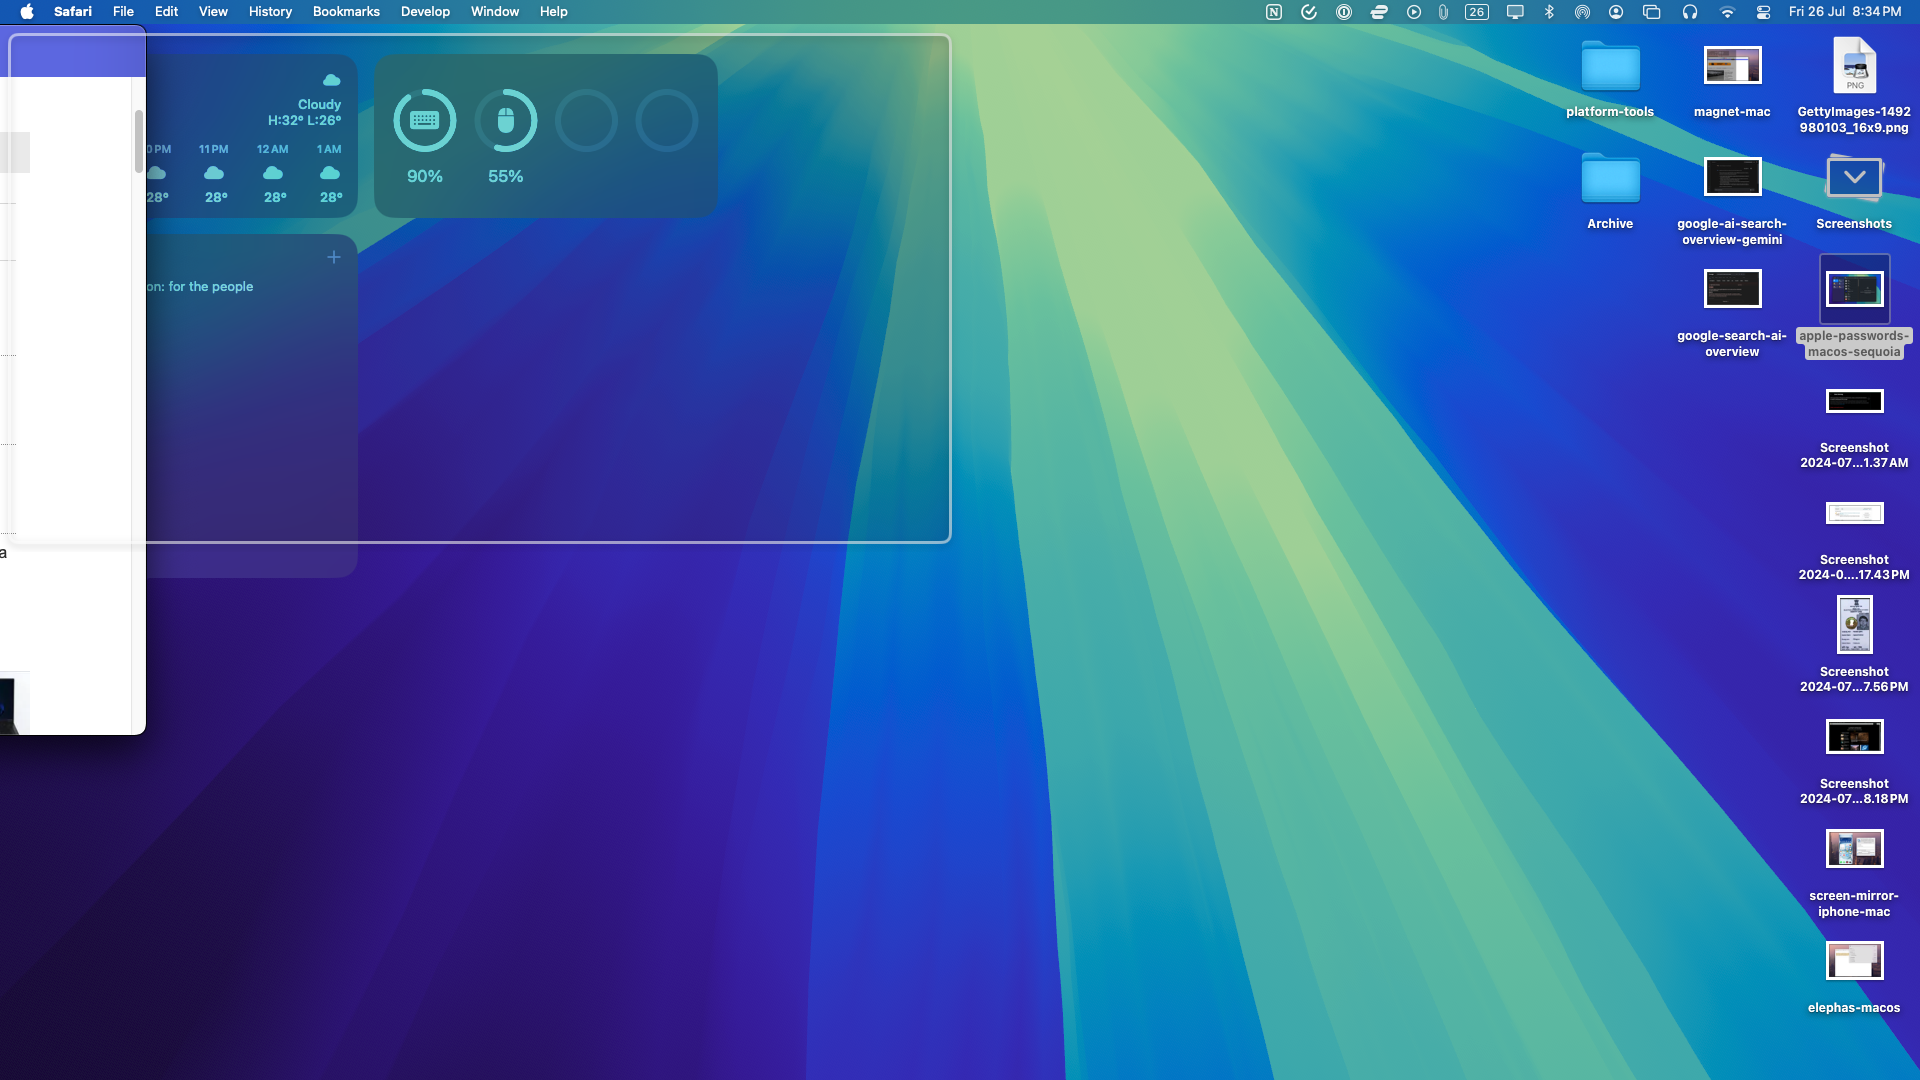
Task: Open the Bluetooth menu bar icon
Action: coord(1549,12)
